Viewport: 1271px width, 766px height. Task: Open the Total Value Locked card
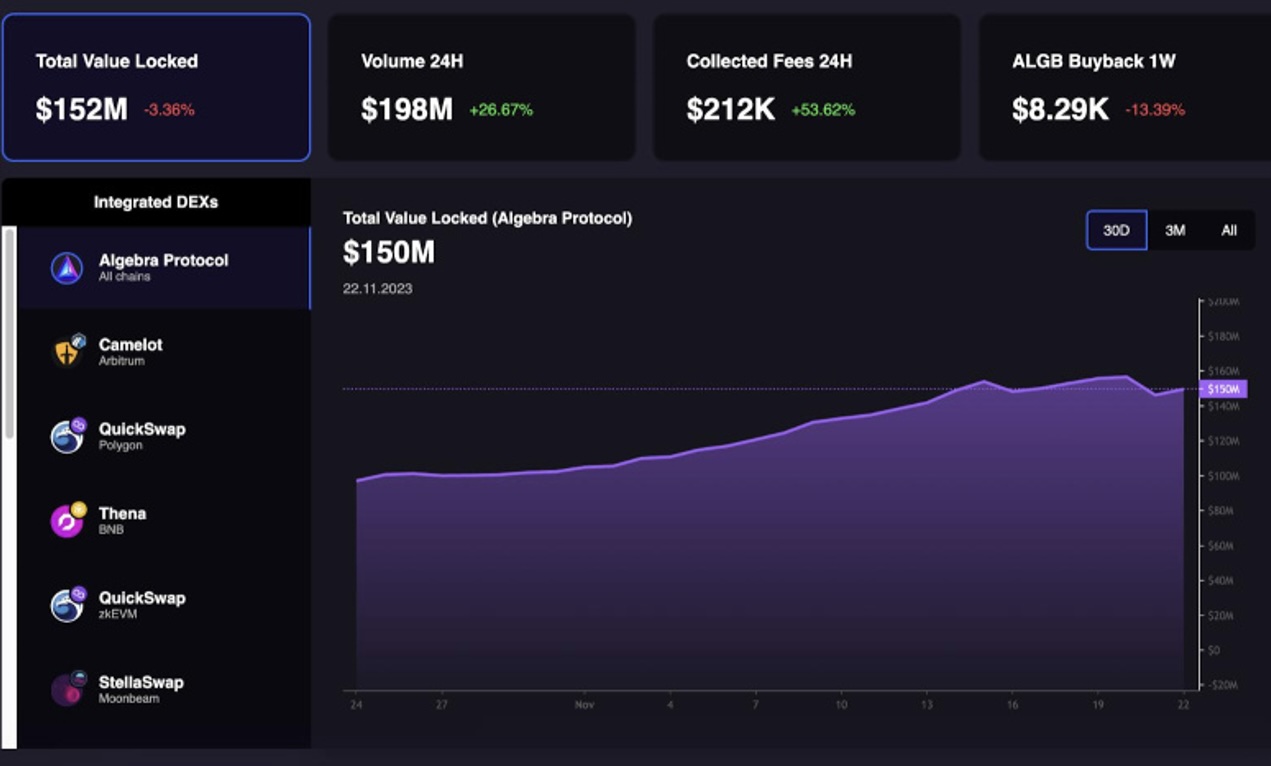tap(156, 87)
